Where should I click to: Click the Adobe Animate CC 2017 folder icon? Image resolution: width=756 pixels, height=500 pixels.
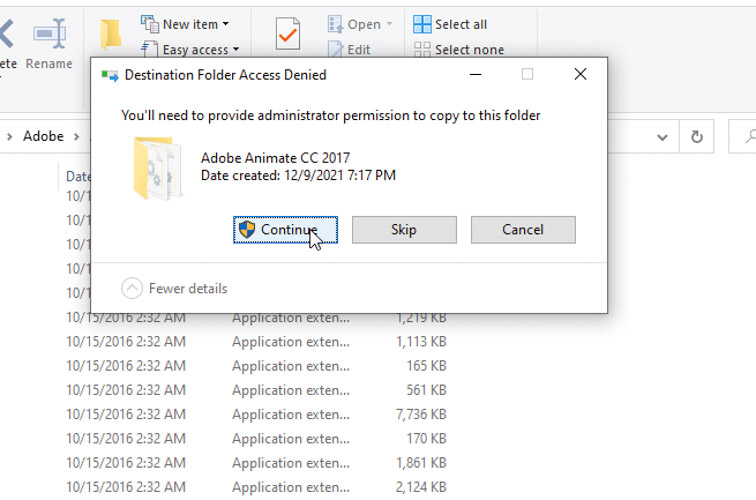tap(158, 166)
